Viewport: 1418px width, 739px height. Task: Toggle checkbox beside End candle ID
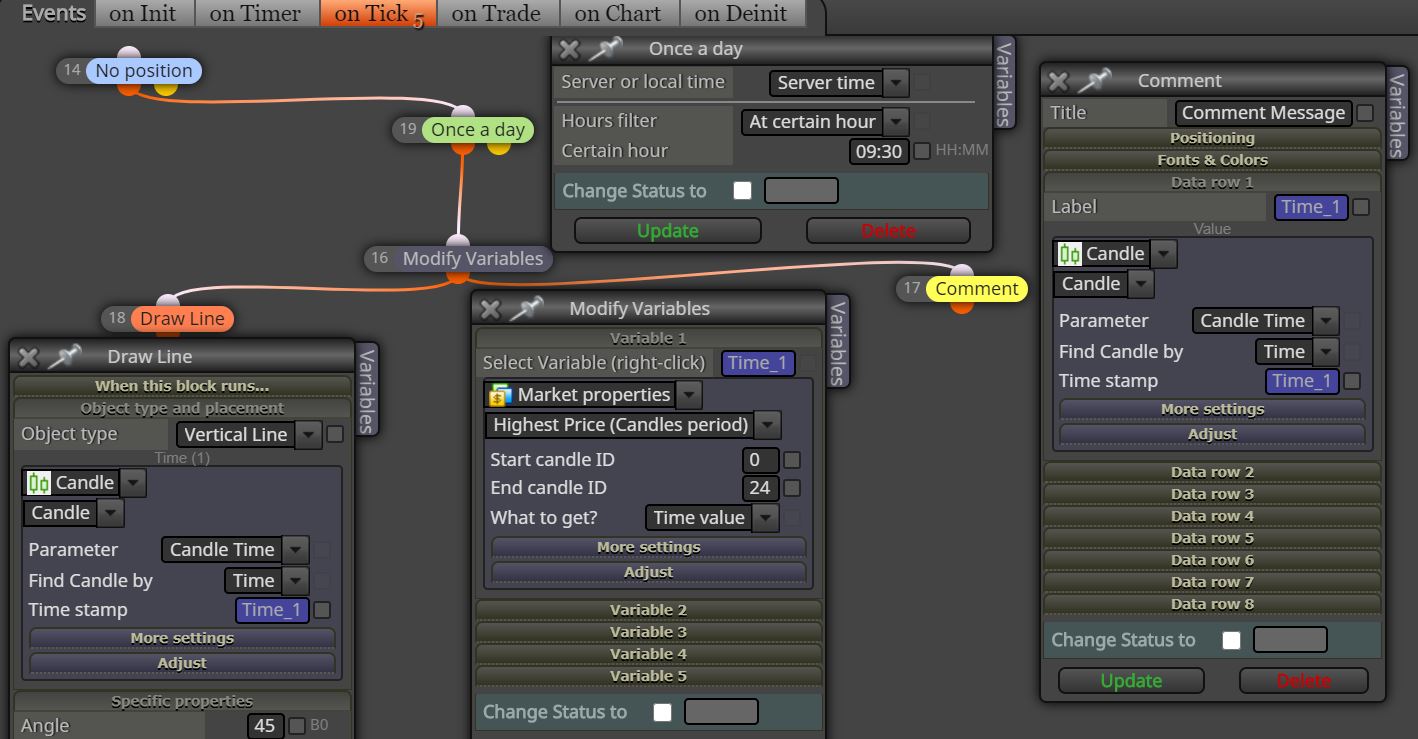pyautogui.click(x=792, y=488)
